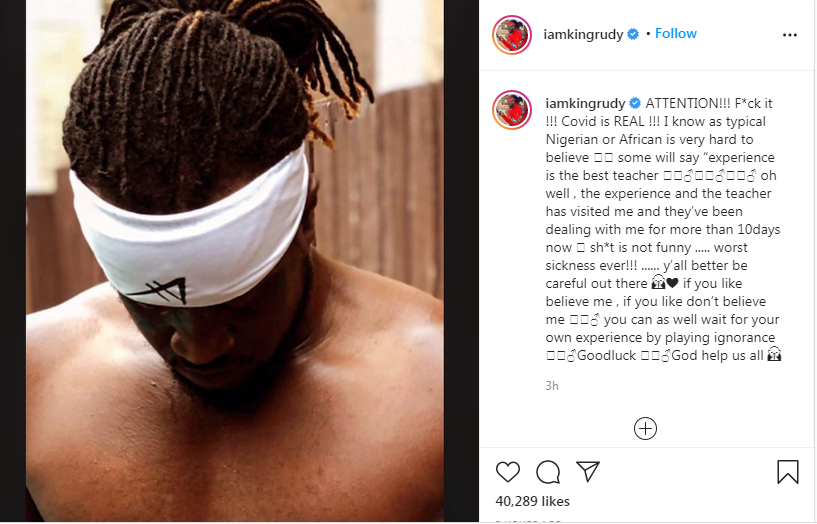Open the comment bubble icon
The image size is (817, 524).
[x=548, y=472]
